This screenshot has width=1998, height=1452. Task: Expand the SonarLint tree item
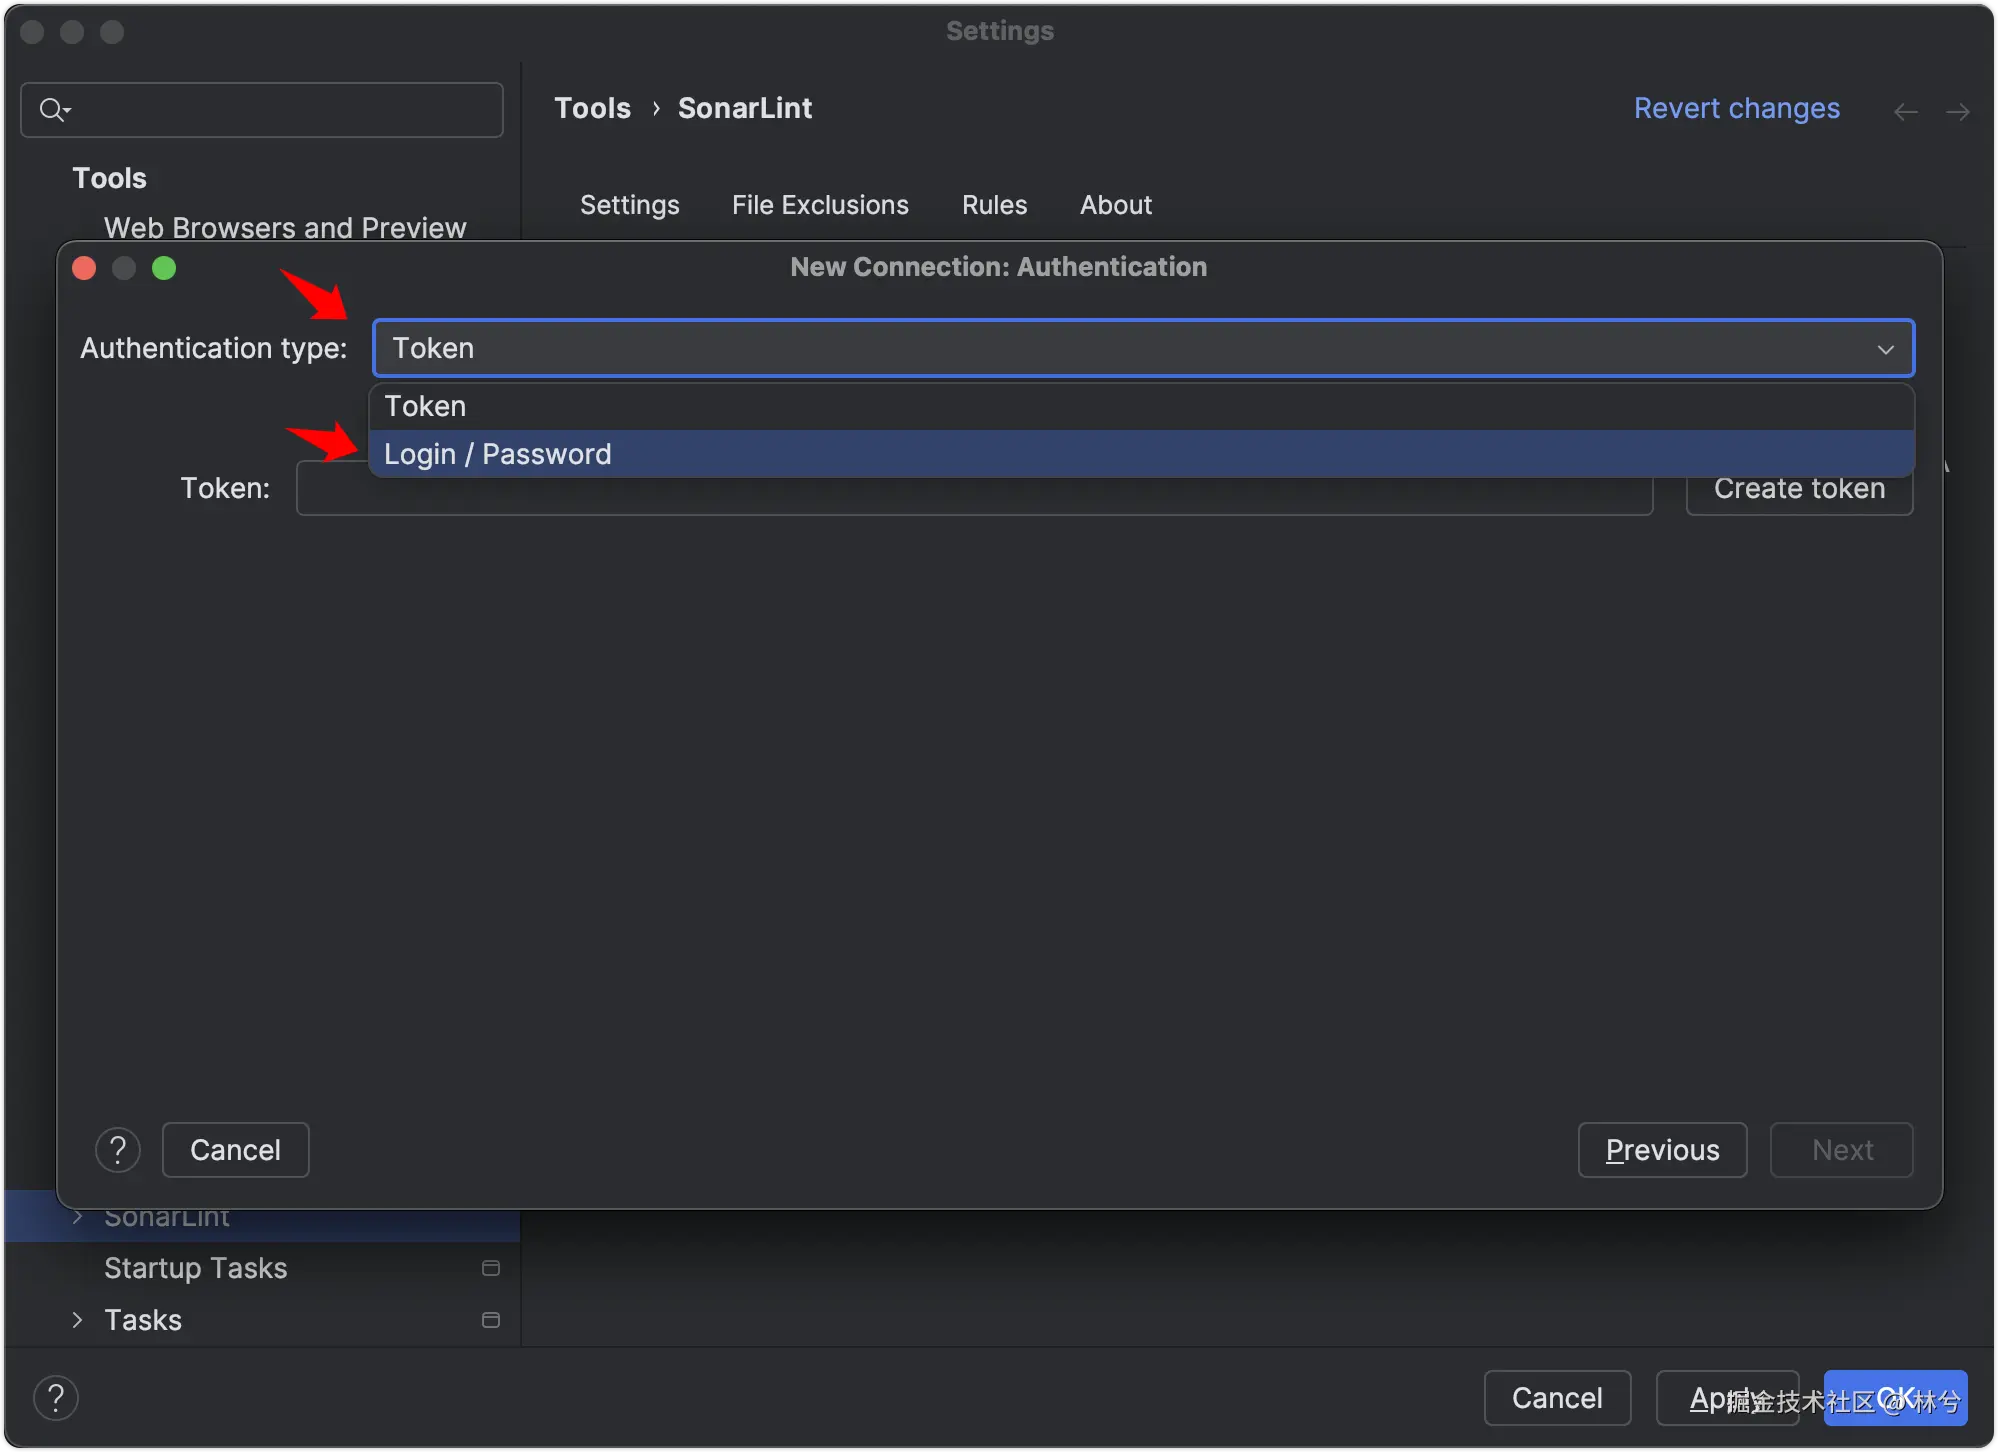point(78,1217)
